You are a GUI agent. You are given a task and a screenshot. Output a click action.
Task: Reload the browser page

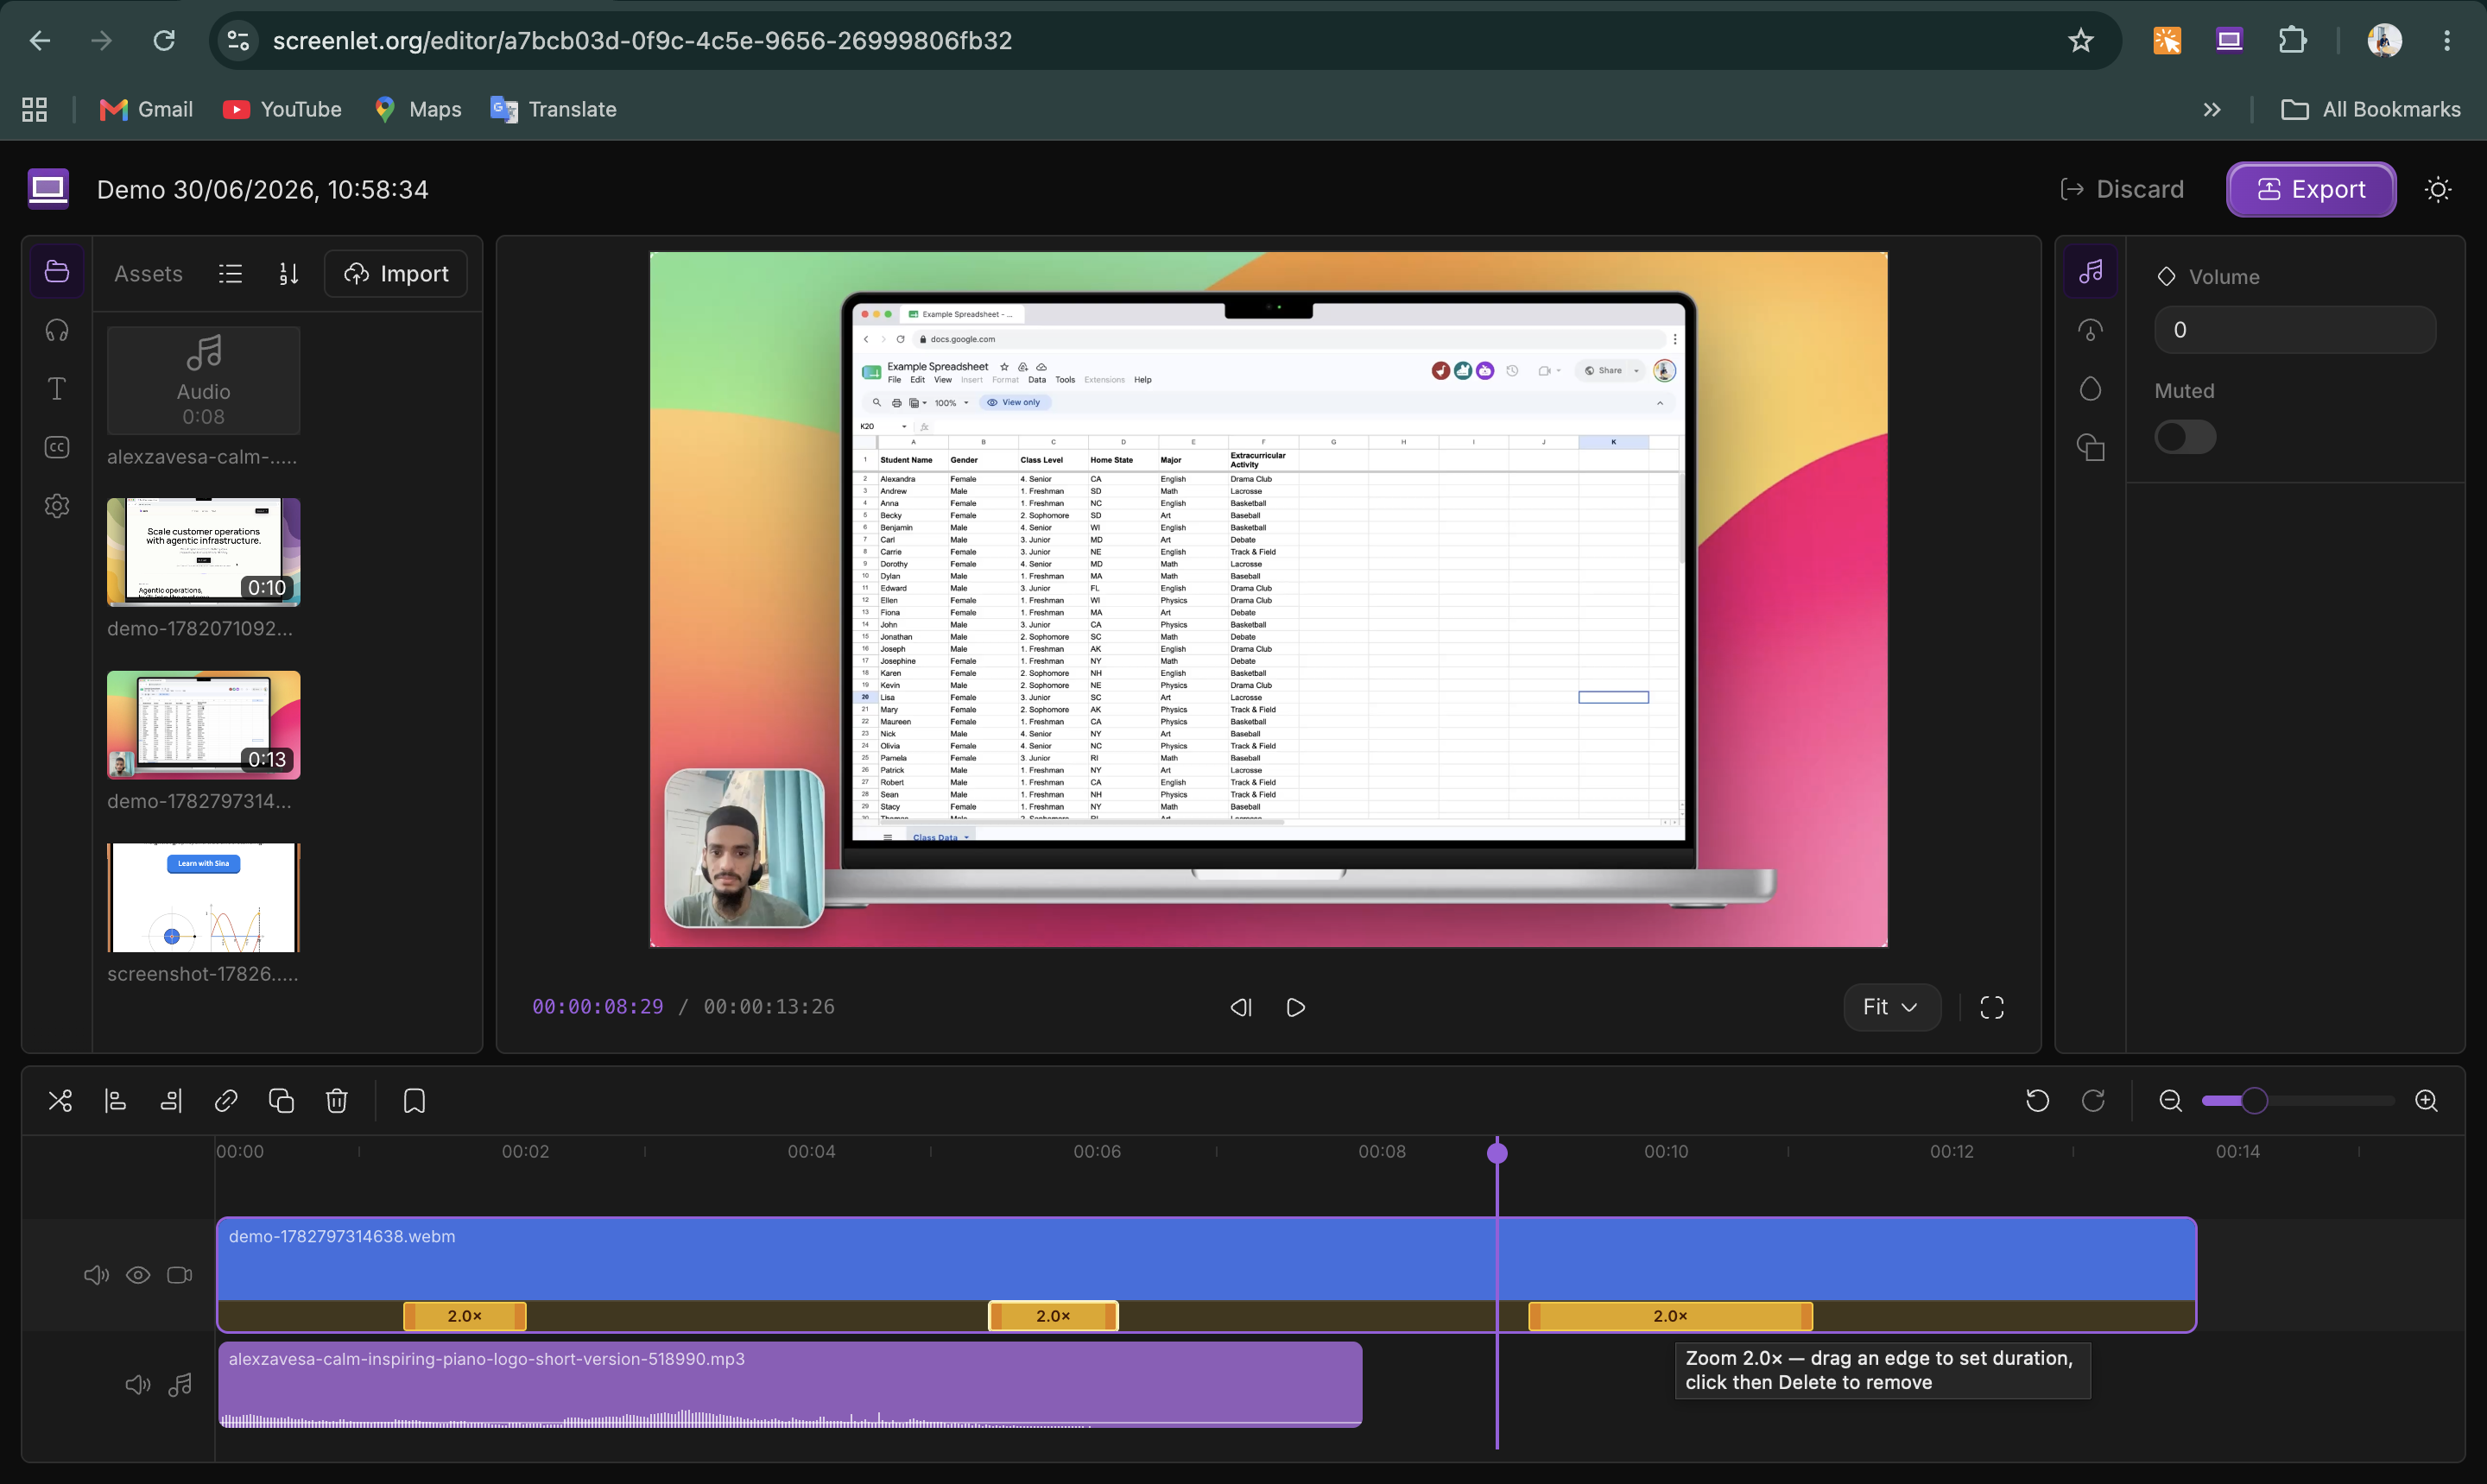coord(164,40)
